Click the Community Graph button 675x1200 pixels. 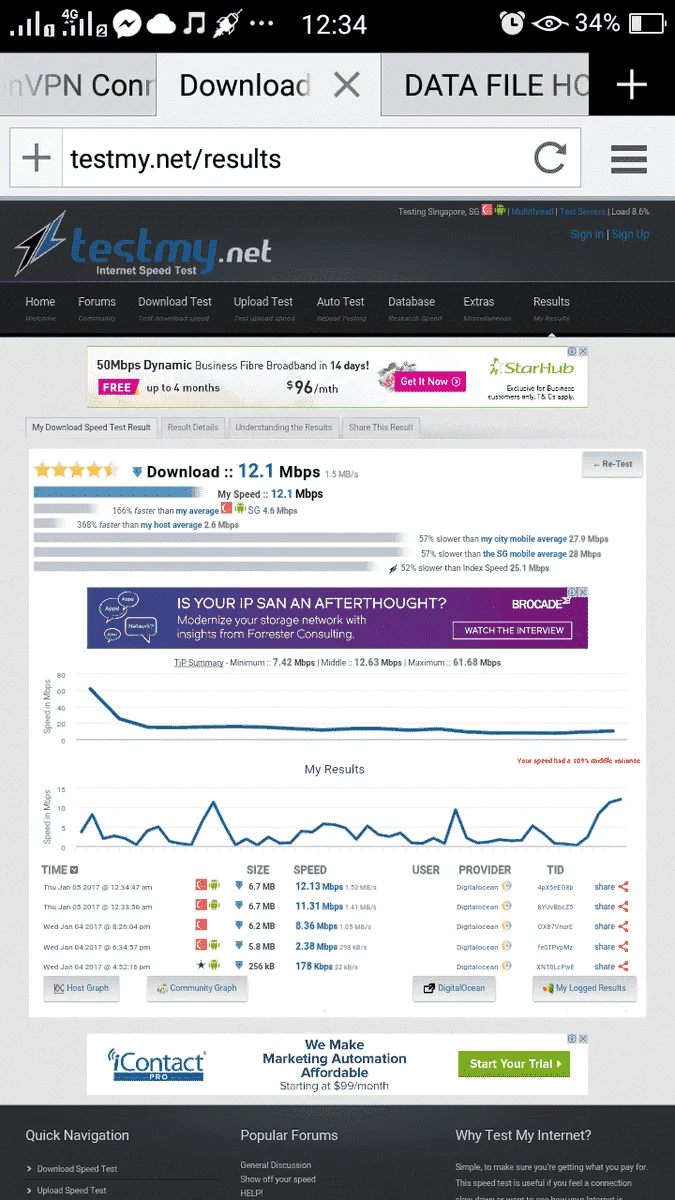pyautogui.click(x=197, y=988)
